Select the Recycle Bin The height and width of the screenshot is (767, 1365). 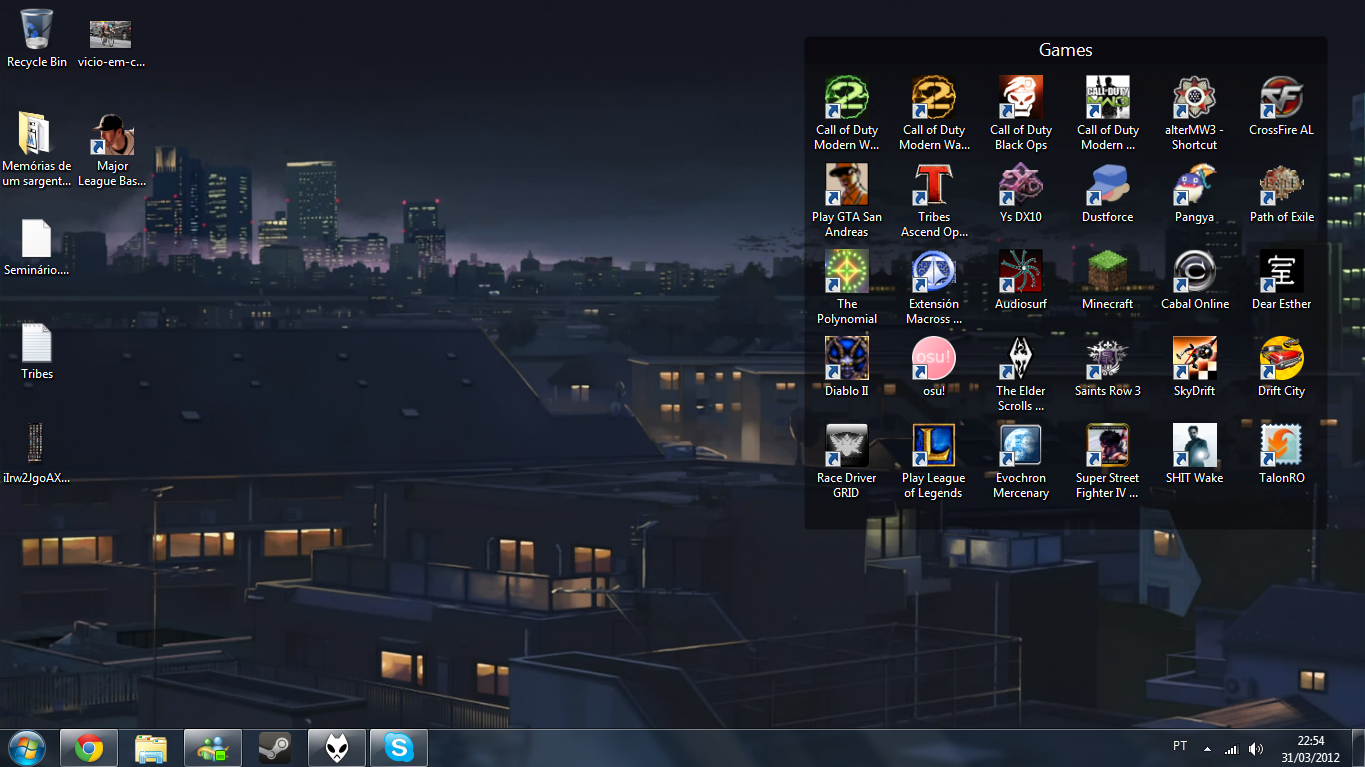point(37,30)
